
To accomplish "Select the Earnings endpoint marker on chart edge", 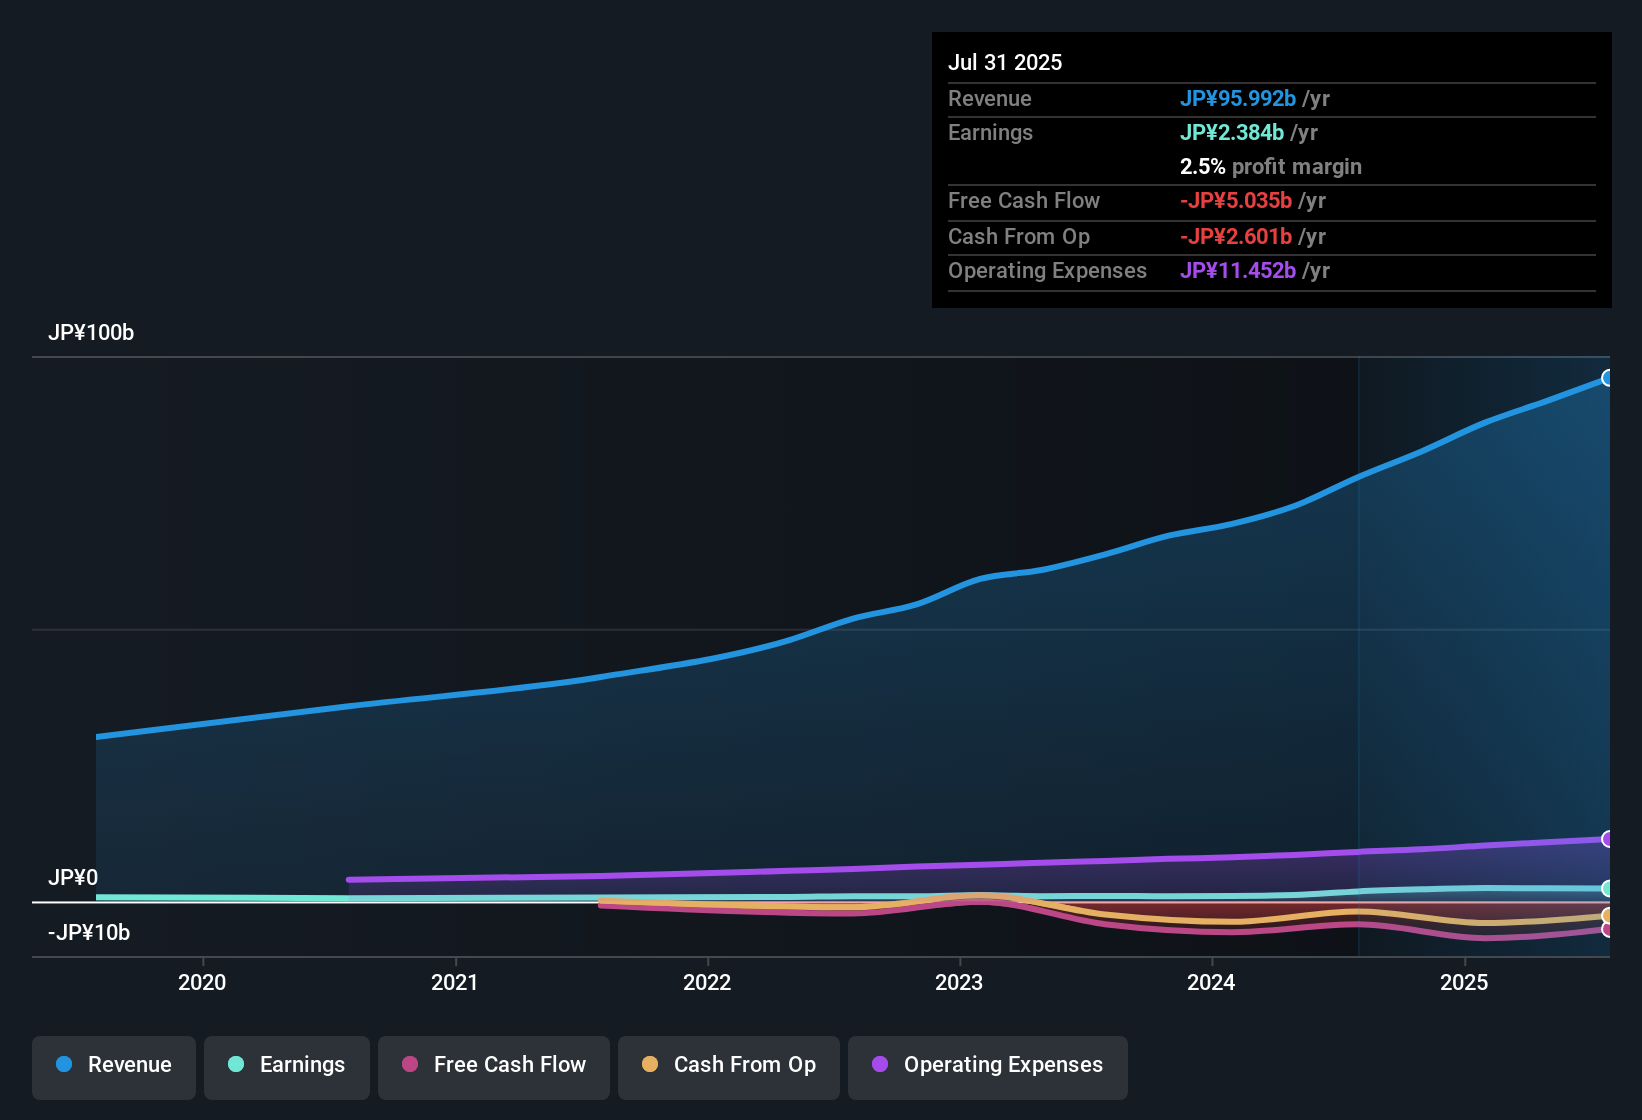I will (1608, 888).
